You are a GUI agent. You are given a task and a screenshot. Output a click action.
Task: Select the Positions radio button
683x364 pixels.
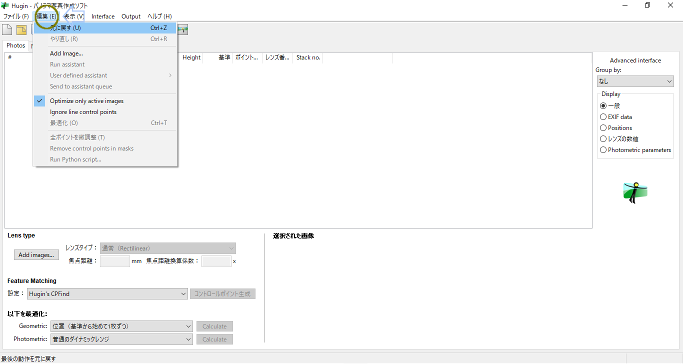coord(603,128)
